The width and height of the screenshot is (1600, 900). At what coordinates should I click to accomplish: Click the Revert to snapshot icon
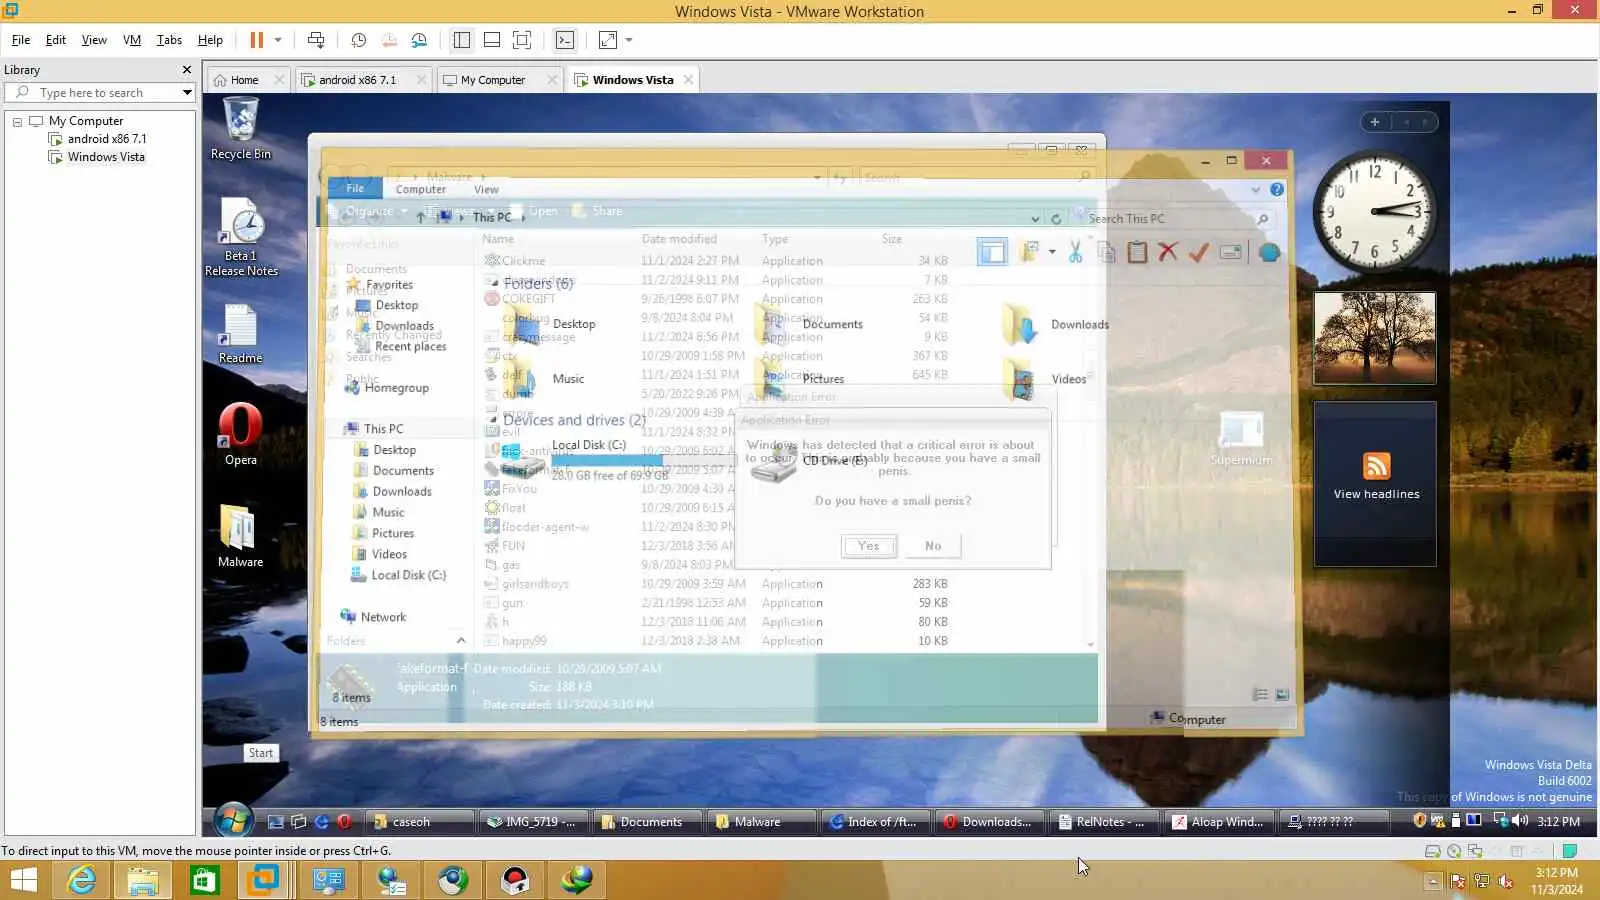(x=389, y=40)
